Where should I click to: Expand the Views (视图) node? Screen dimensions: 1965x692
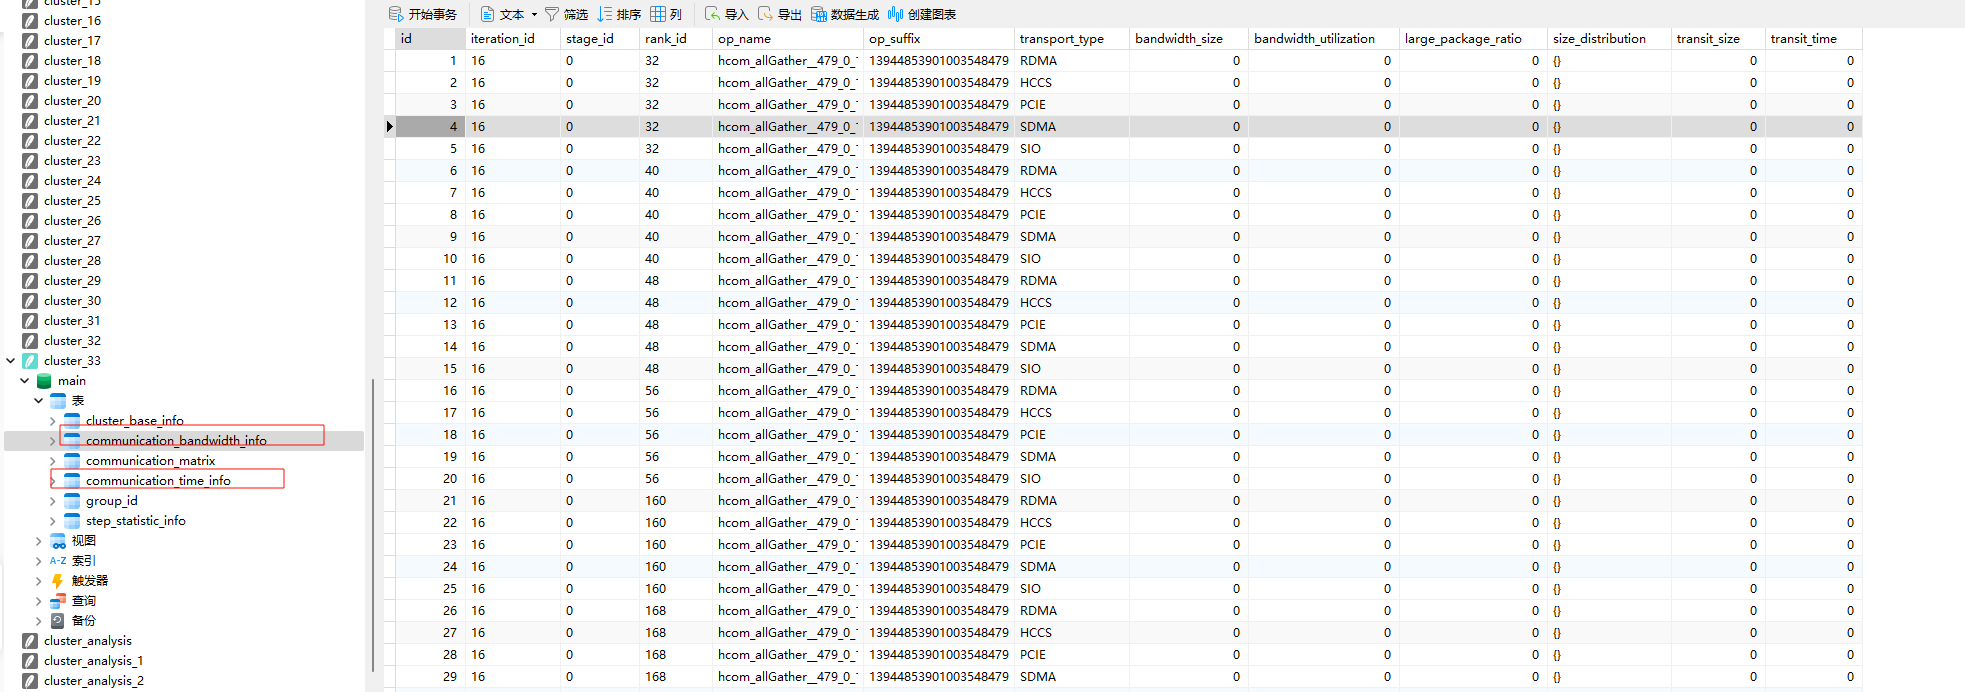pos(39,541)
